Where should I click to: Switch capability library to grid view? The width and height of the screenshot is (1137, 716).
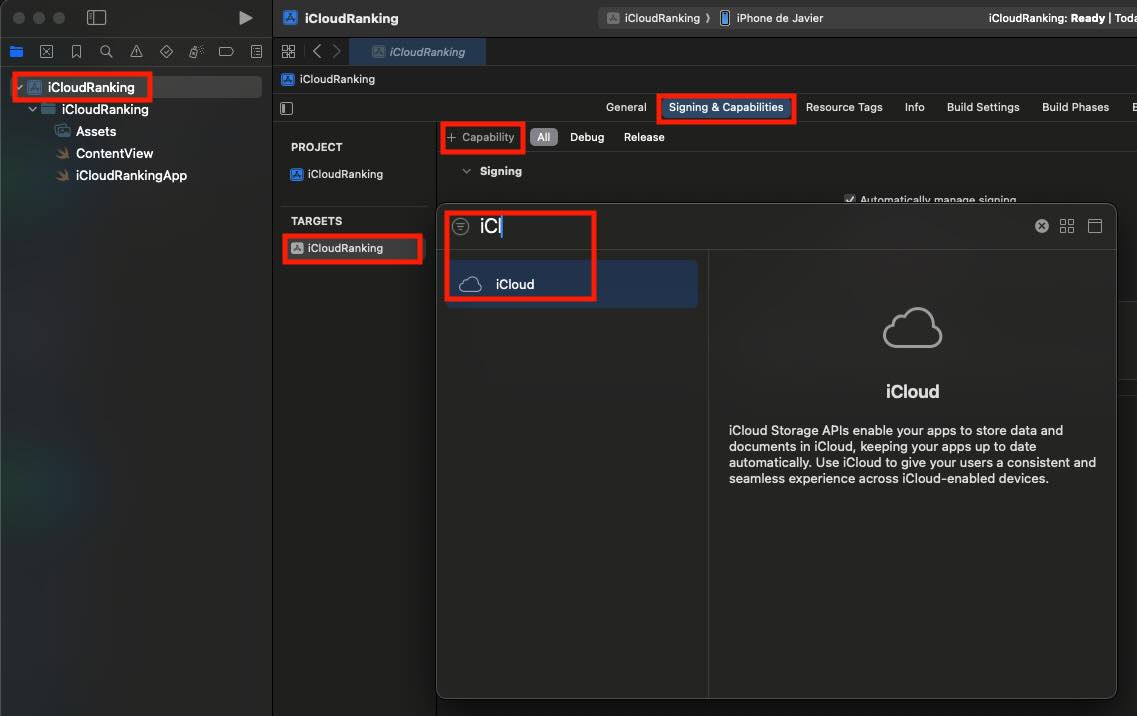coord(1067,226)
